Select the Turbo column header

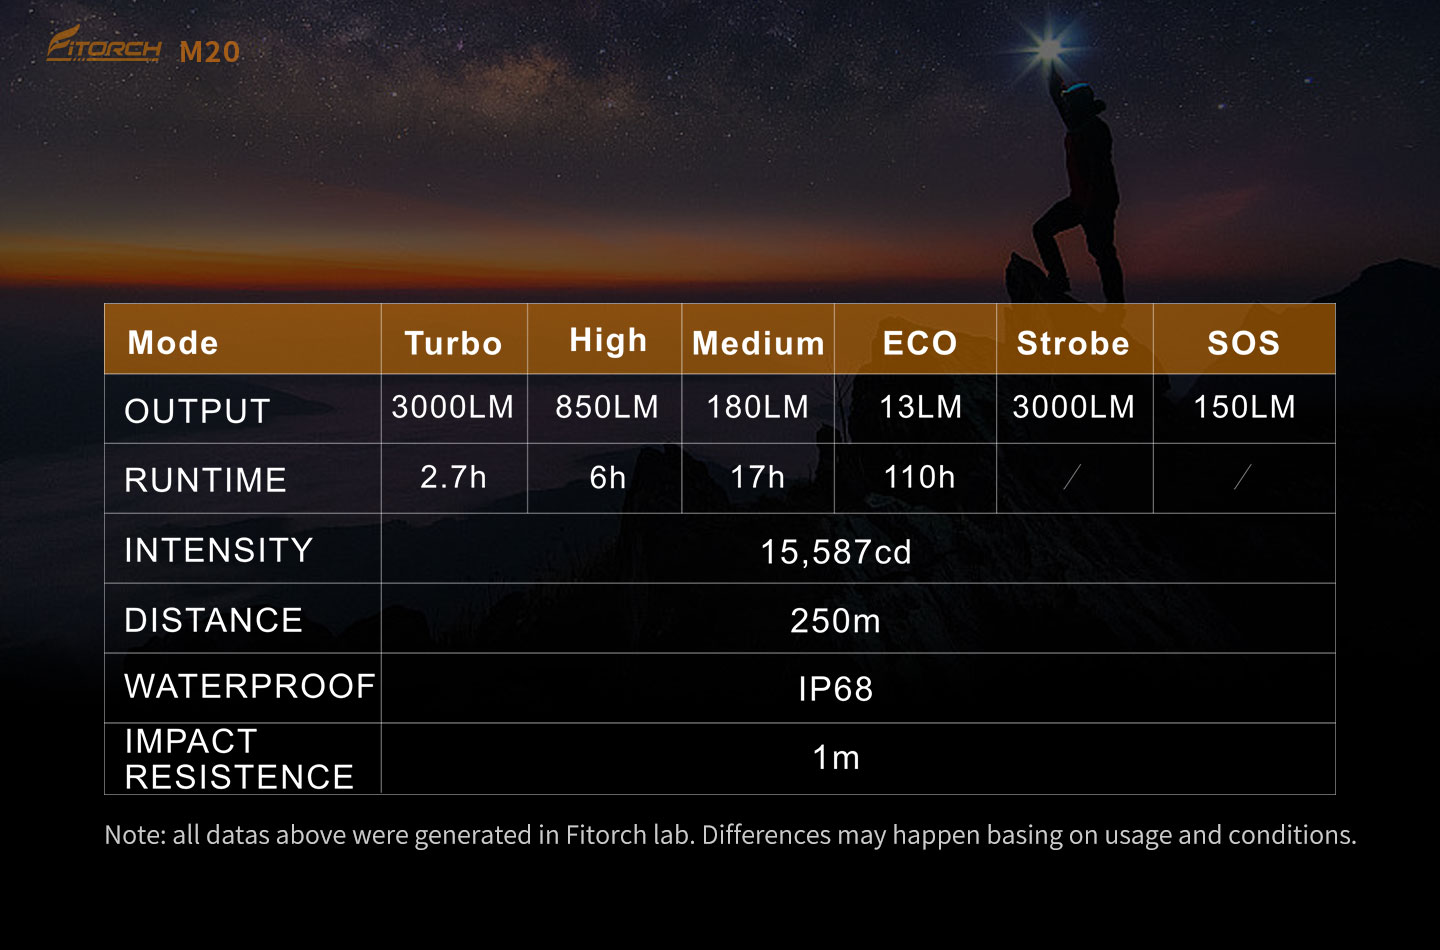point(453,343)
